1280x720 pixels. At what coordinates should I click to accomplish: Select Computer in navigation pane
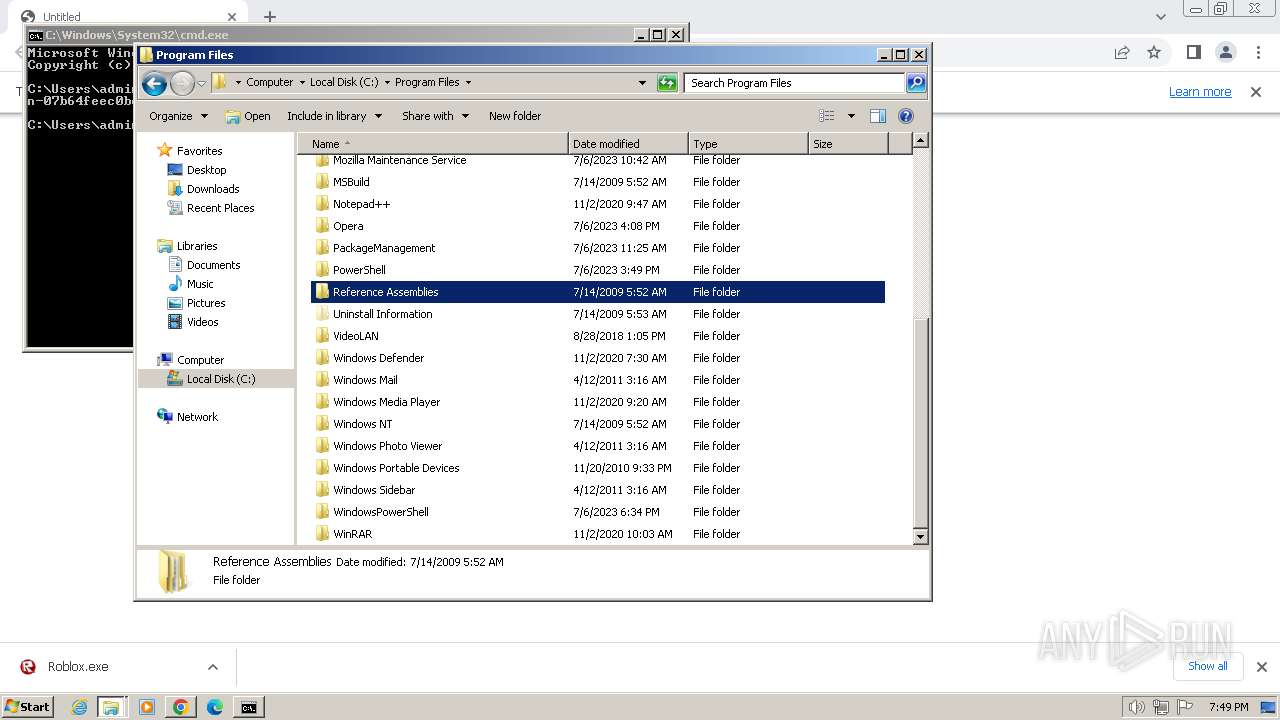click(200, 360)
